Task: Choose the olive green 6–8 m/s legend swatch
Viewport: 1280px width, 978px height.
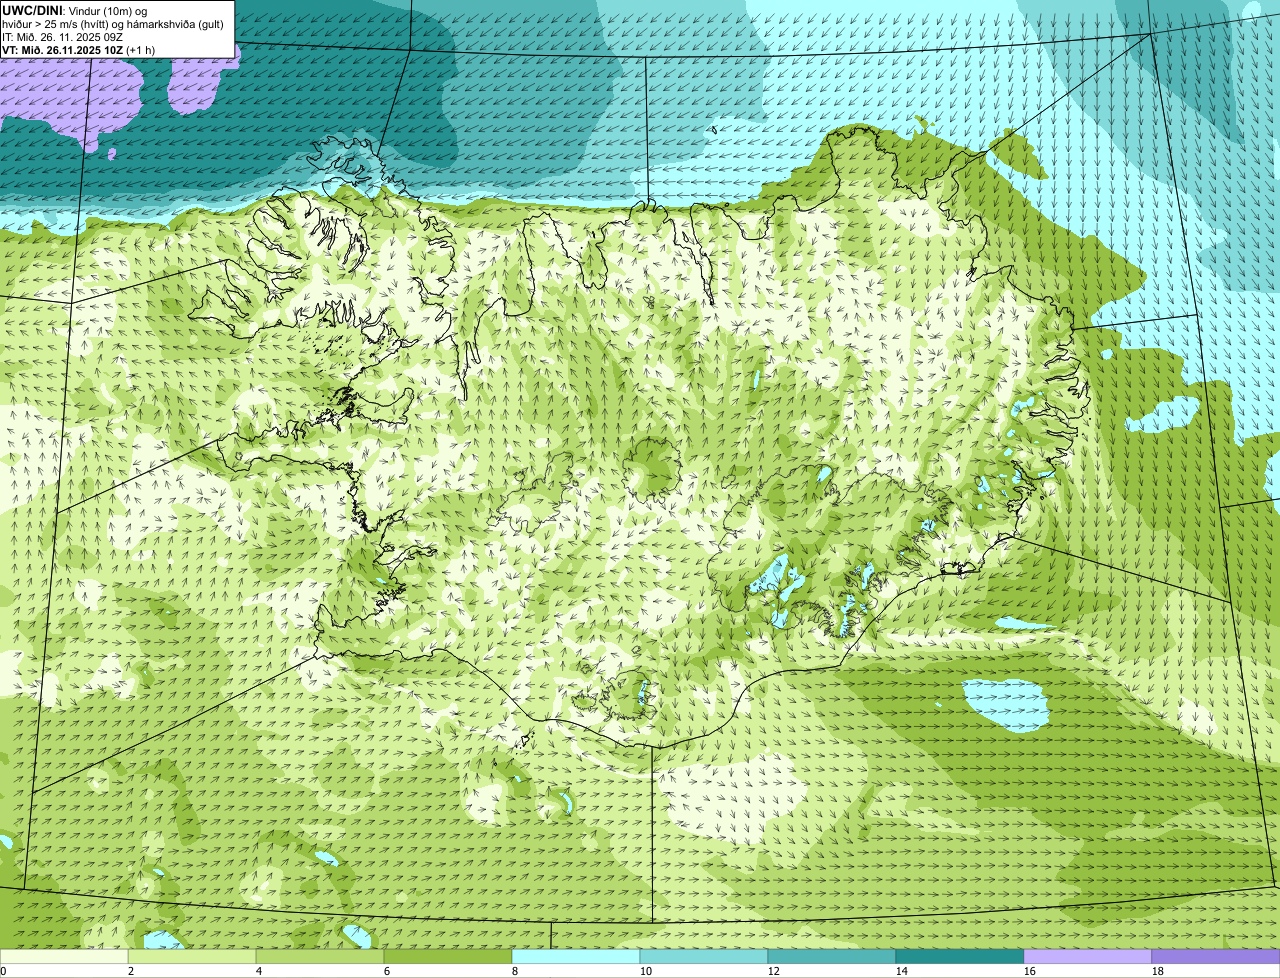Action: pos(448,957)
